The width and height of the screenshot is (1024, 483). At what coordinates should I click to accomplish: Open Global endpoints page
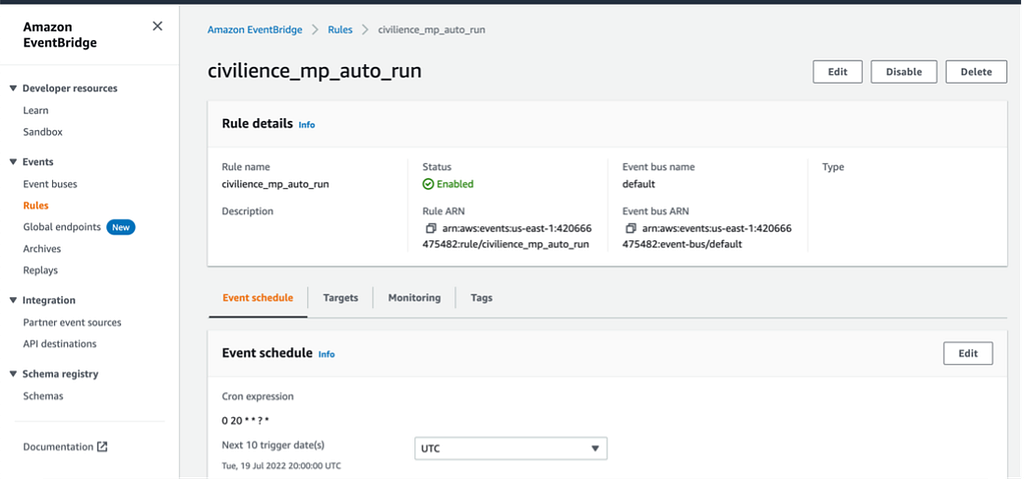pos(62,227)
